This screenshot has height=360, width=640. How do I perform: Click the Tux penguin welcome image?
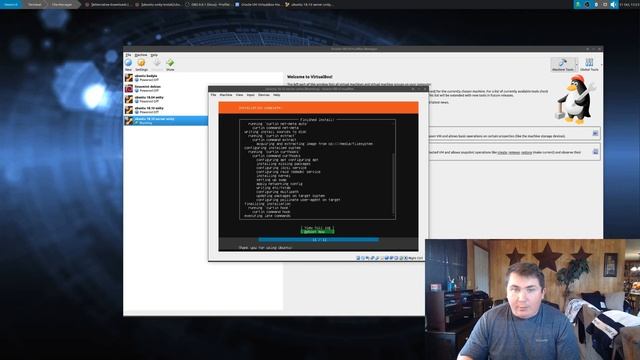coord(575,100)
